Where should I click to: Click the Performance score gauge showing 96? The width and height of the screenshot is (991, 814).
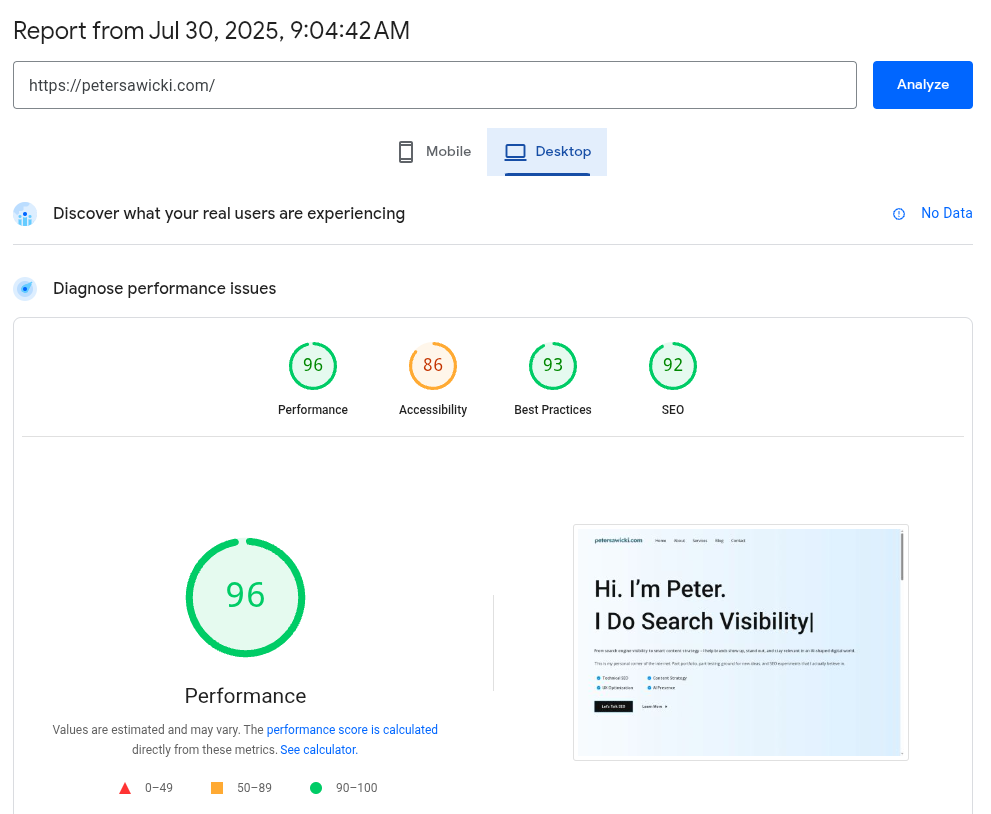312,366
